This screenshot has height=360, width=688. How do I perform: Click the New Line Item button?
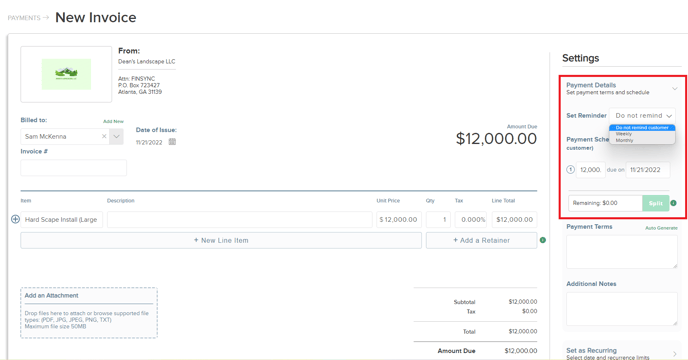coord(221,241)
